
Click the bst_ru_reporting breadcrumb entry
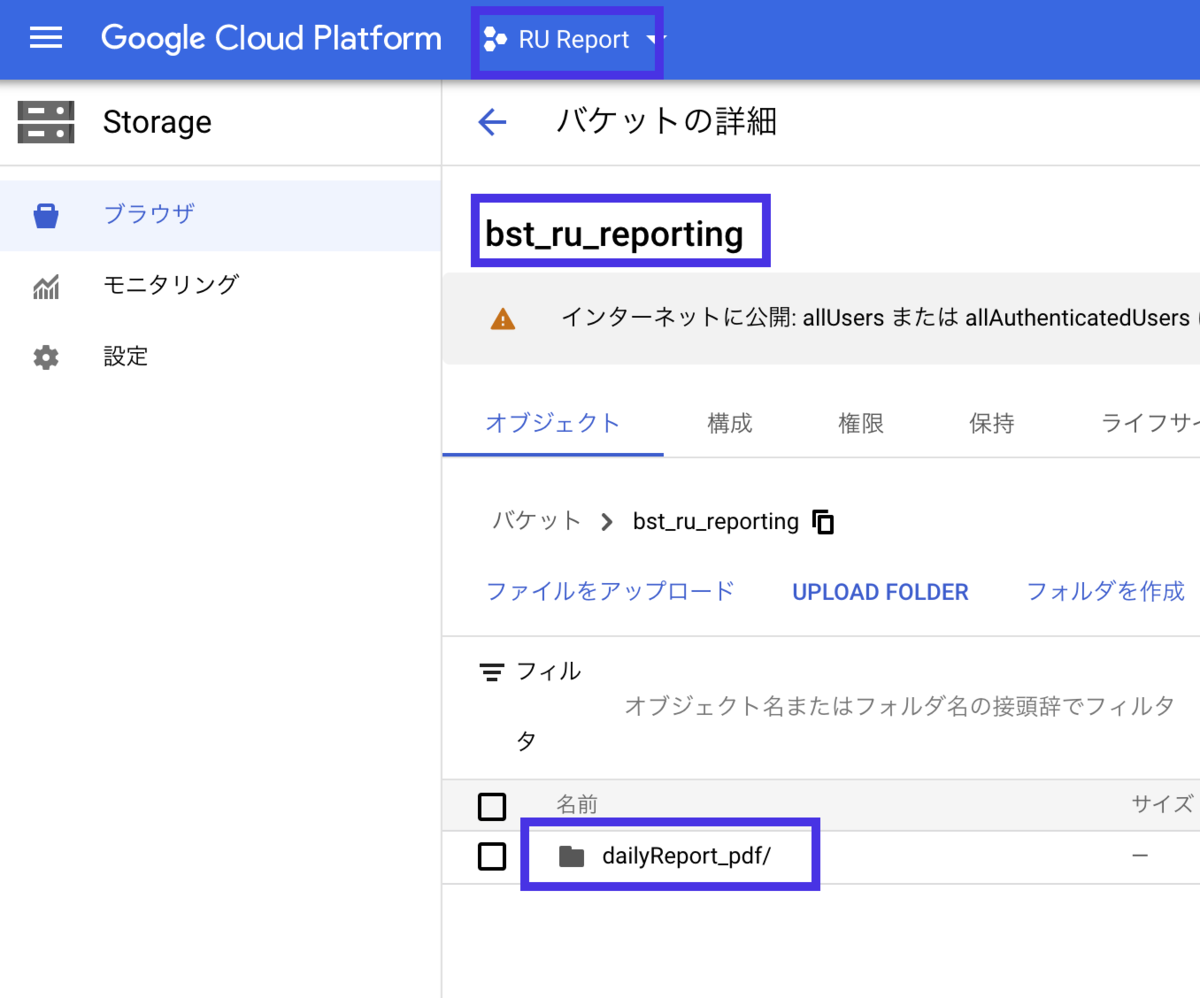click(716, 521)
